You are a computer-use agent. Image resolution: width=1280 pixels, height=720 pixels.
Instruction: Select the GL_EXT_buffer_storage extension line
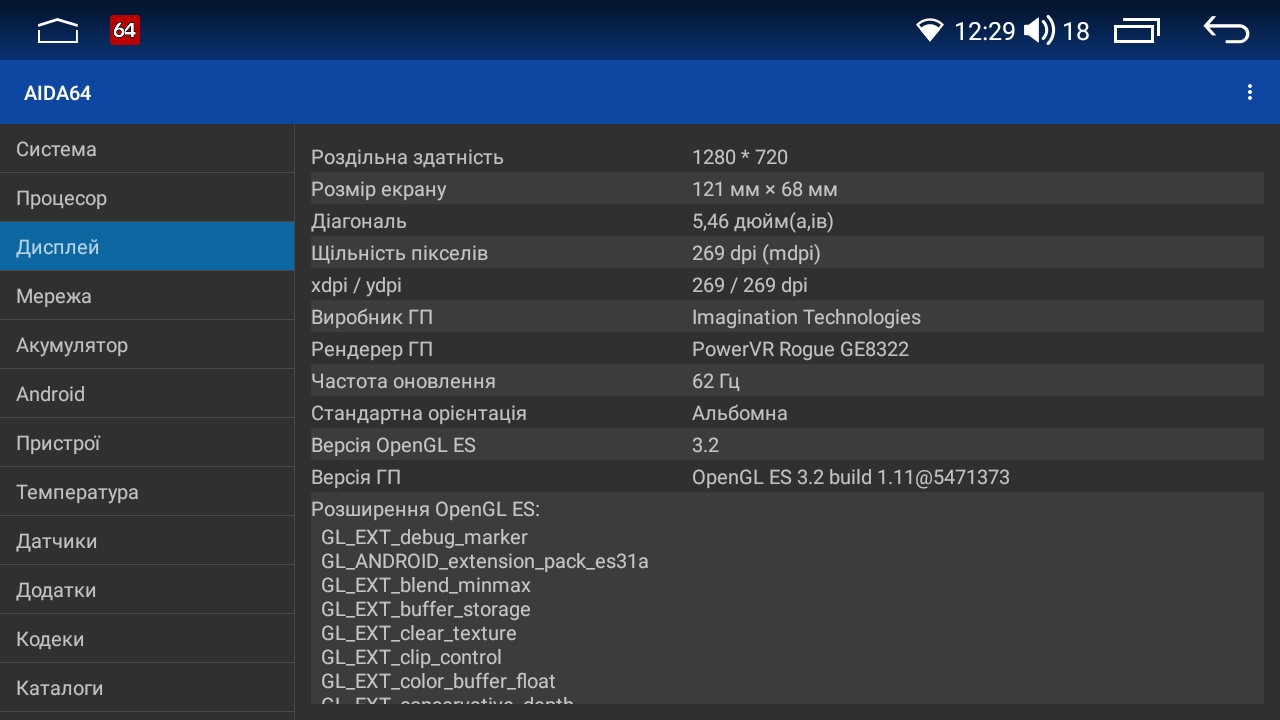426,609
